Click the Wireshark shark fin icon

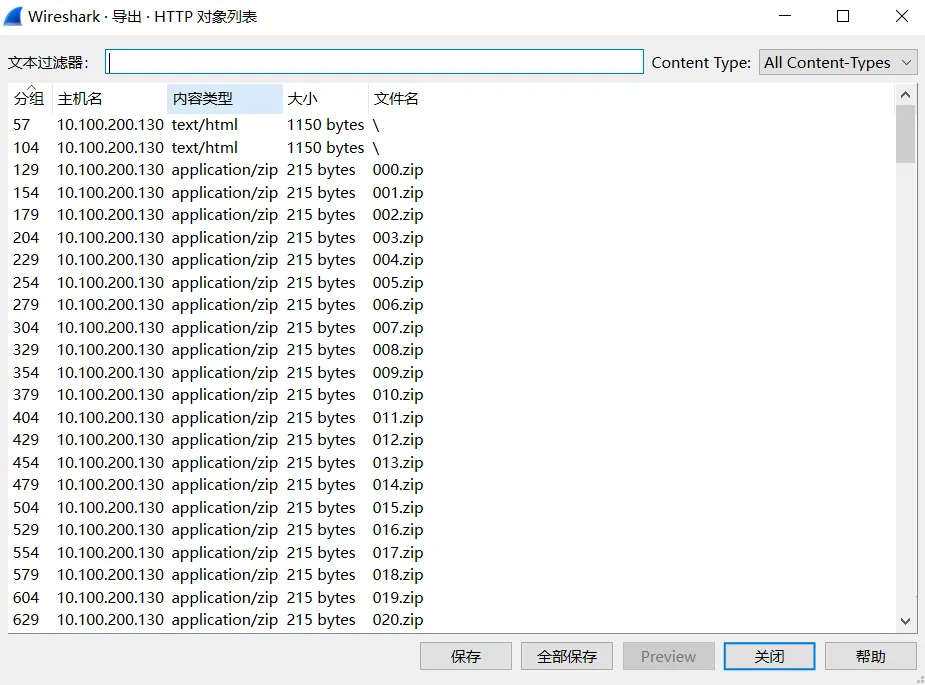13,16
